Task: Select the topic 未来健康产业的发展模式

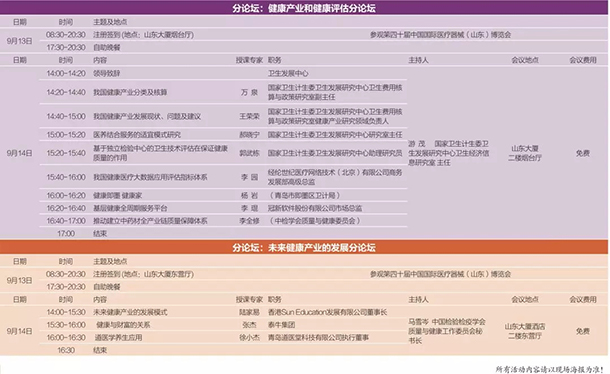Action: click(x=130, y=312)
